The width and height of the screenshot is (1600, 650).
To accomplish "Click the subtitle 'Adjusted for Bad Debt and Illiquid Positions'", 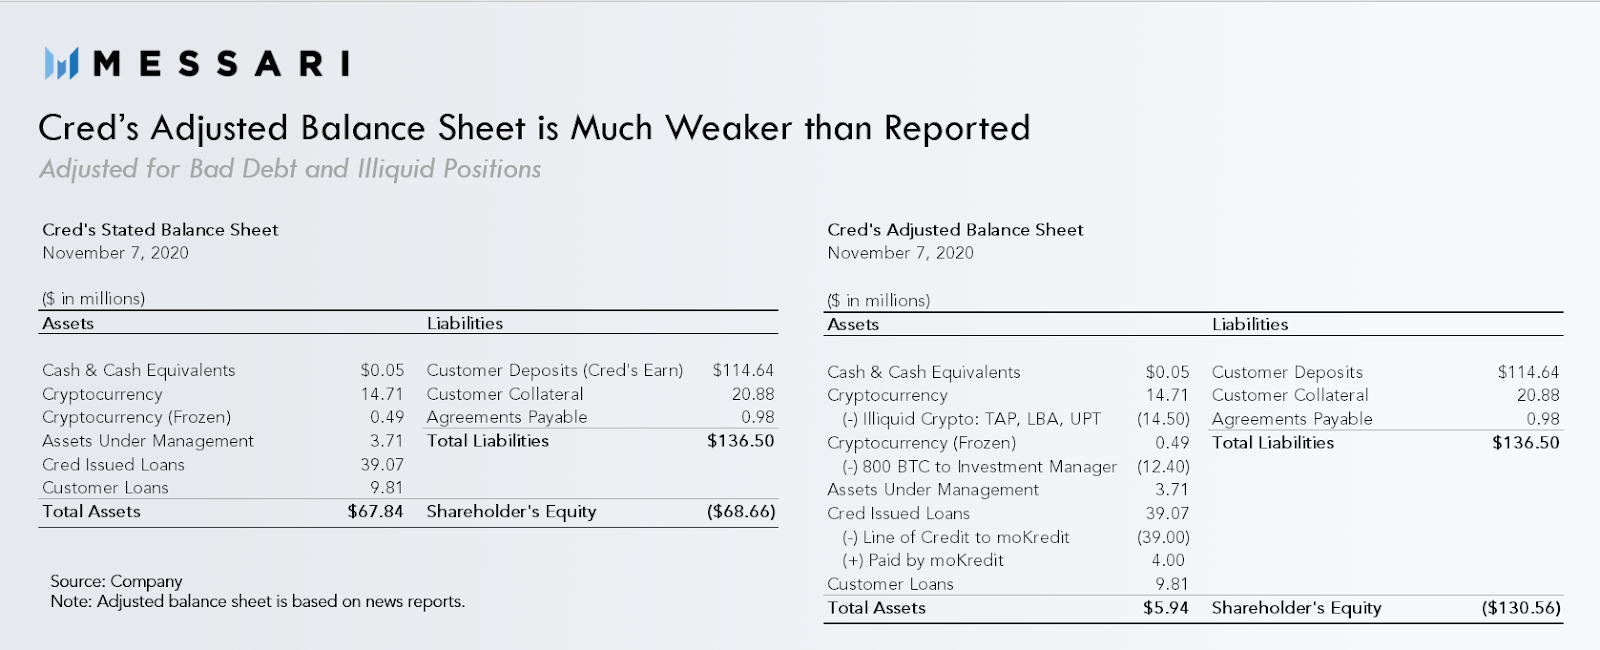I will click(x=290, y=169).
